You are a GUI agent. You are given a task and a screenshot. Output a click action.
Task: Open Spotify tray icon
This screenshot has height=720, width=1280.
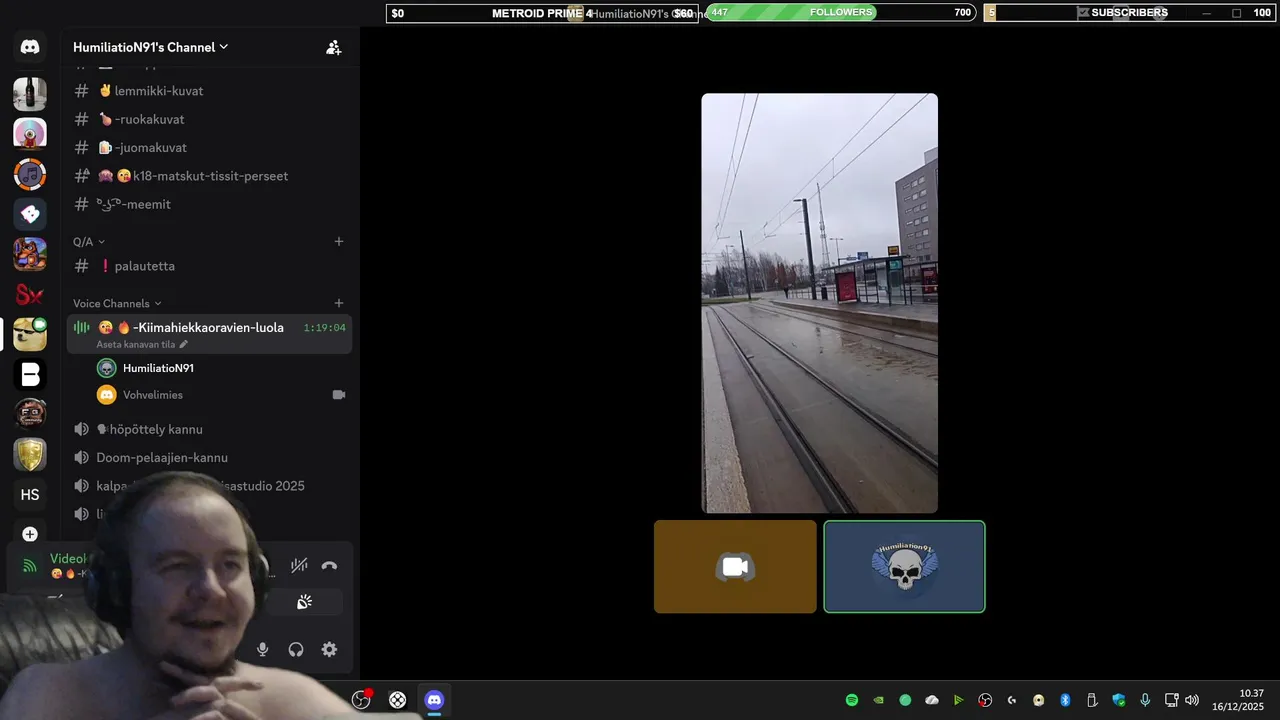(x=852, y=700)
